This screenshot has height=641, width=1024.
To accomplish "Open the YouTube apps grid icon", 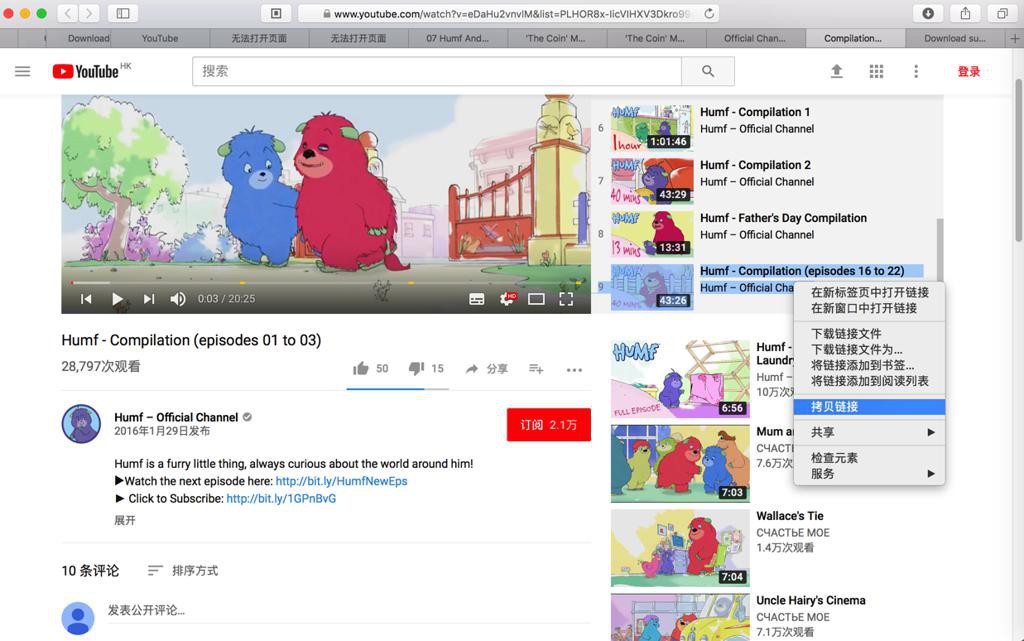I will [876, 71].
